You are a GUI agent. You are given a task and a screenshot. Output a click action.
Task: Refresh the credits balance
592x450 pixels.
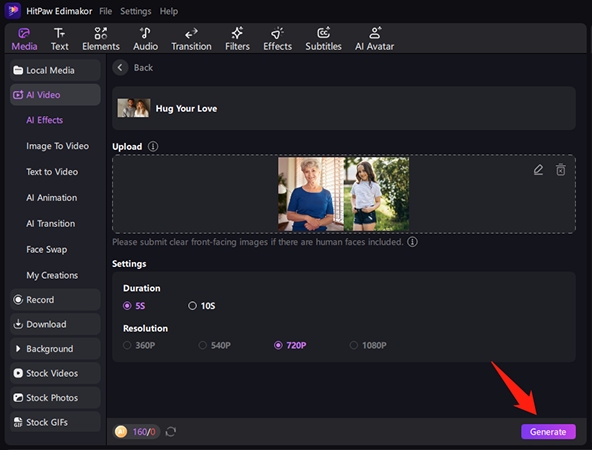pyautogui.click(x=171, y=432)
